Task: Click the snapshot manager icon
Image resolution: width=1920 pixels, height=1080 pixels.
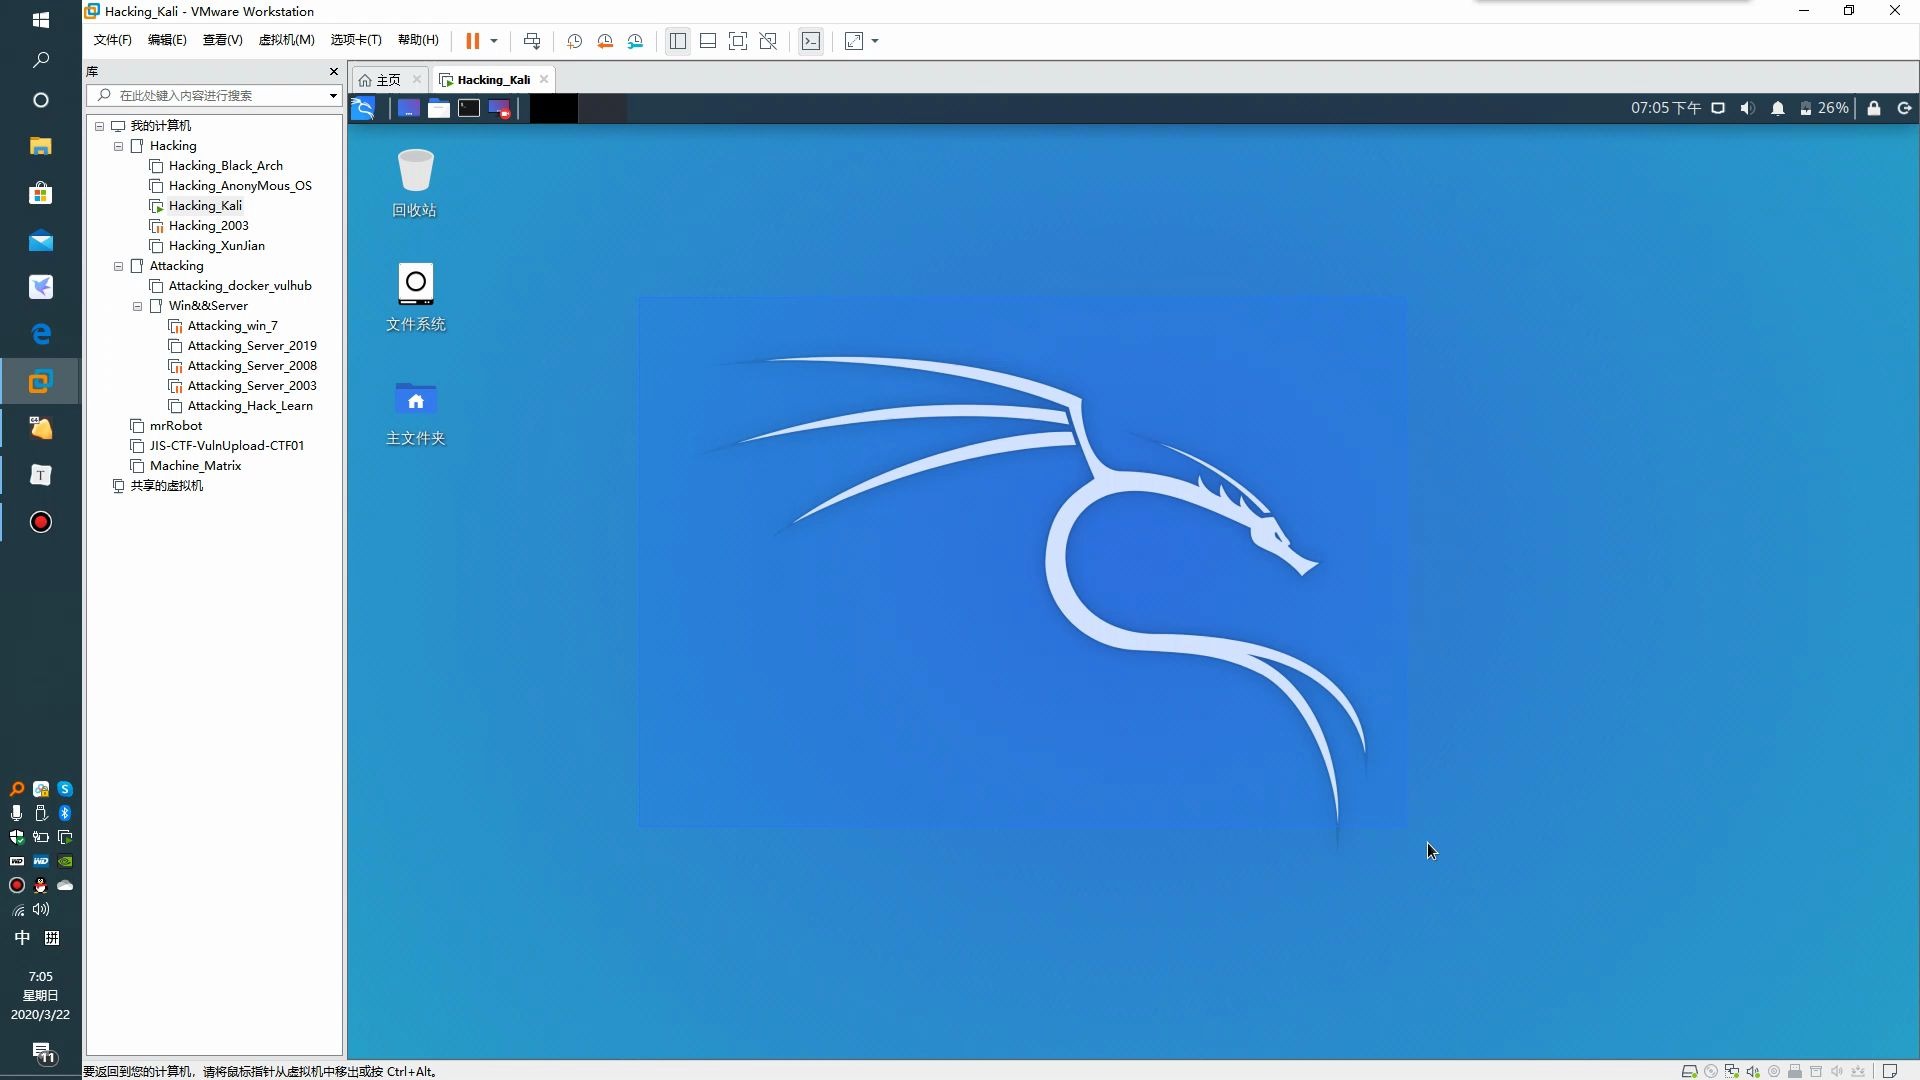Action: click(x=636, y=41)
